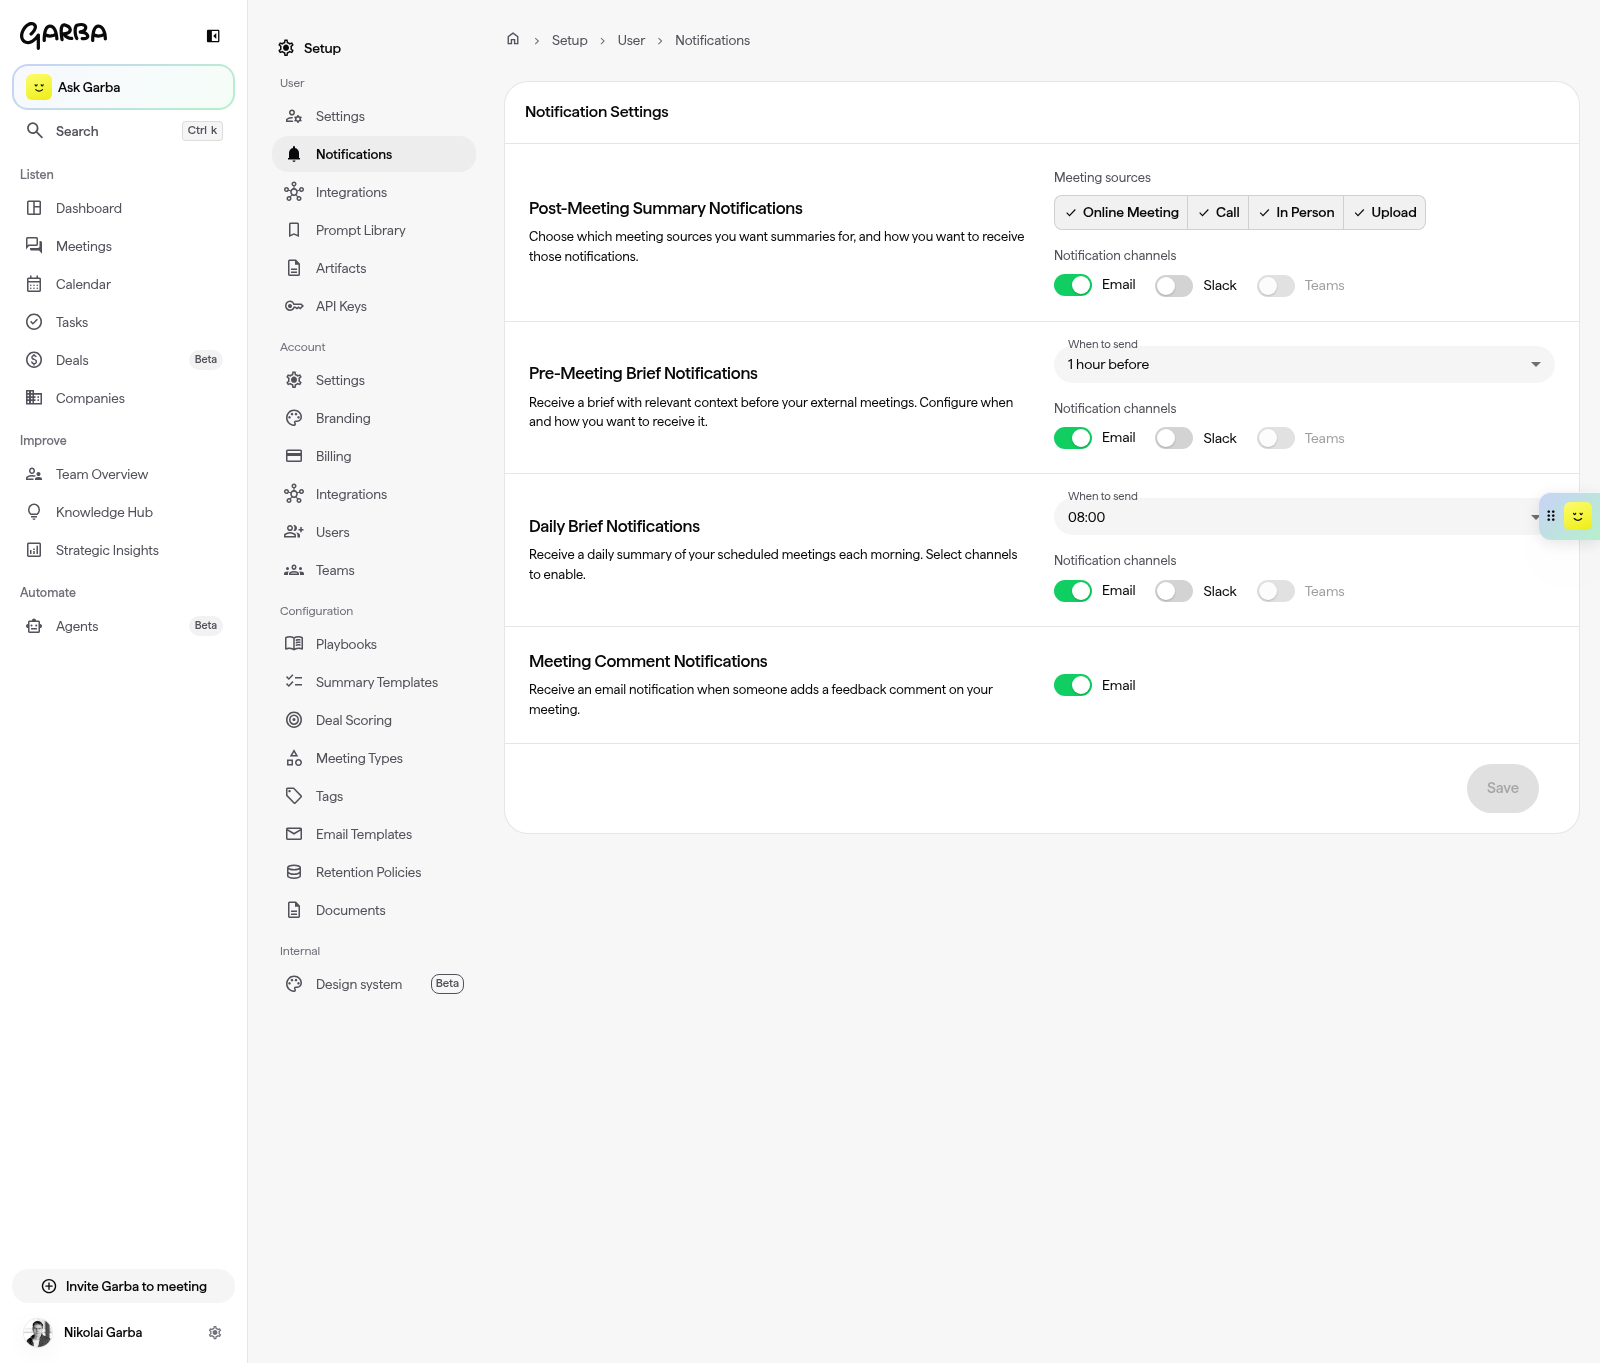Viewport: 1600px width, 1363px height.
Task: Enable the Slack toggle for Pre-Meeting Brief
Action: (x=1174, y=438)
